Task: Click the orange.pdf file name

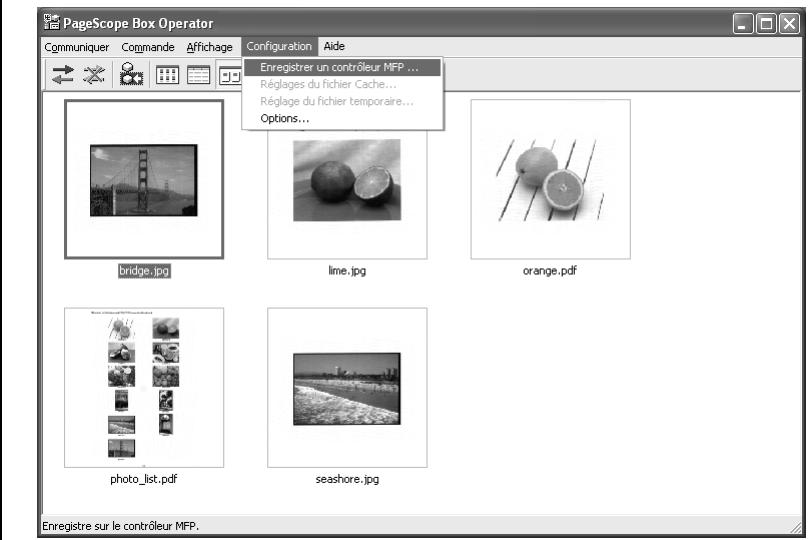Action: (549, 270)
